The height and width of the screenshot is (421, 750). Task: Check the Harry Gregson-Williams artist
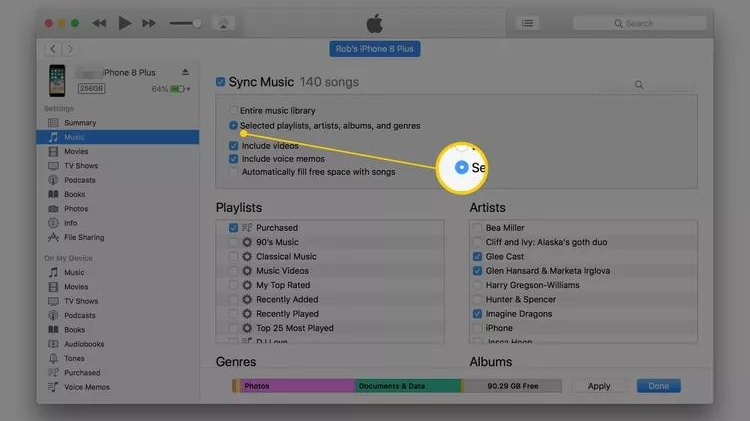(477, 285)
